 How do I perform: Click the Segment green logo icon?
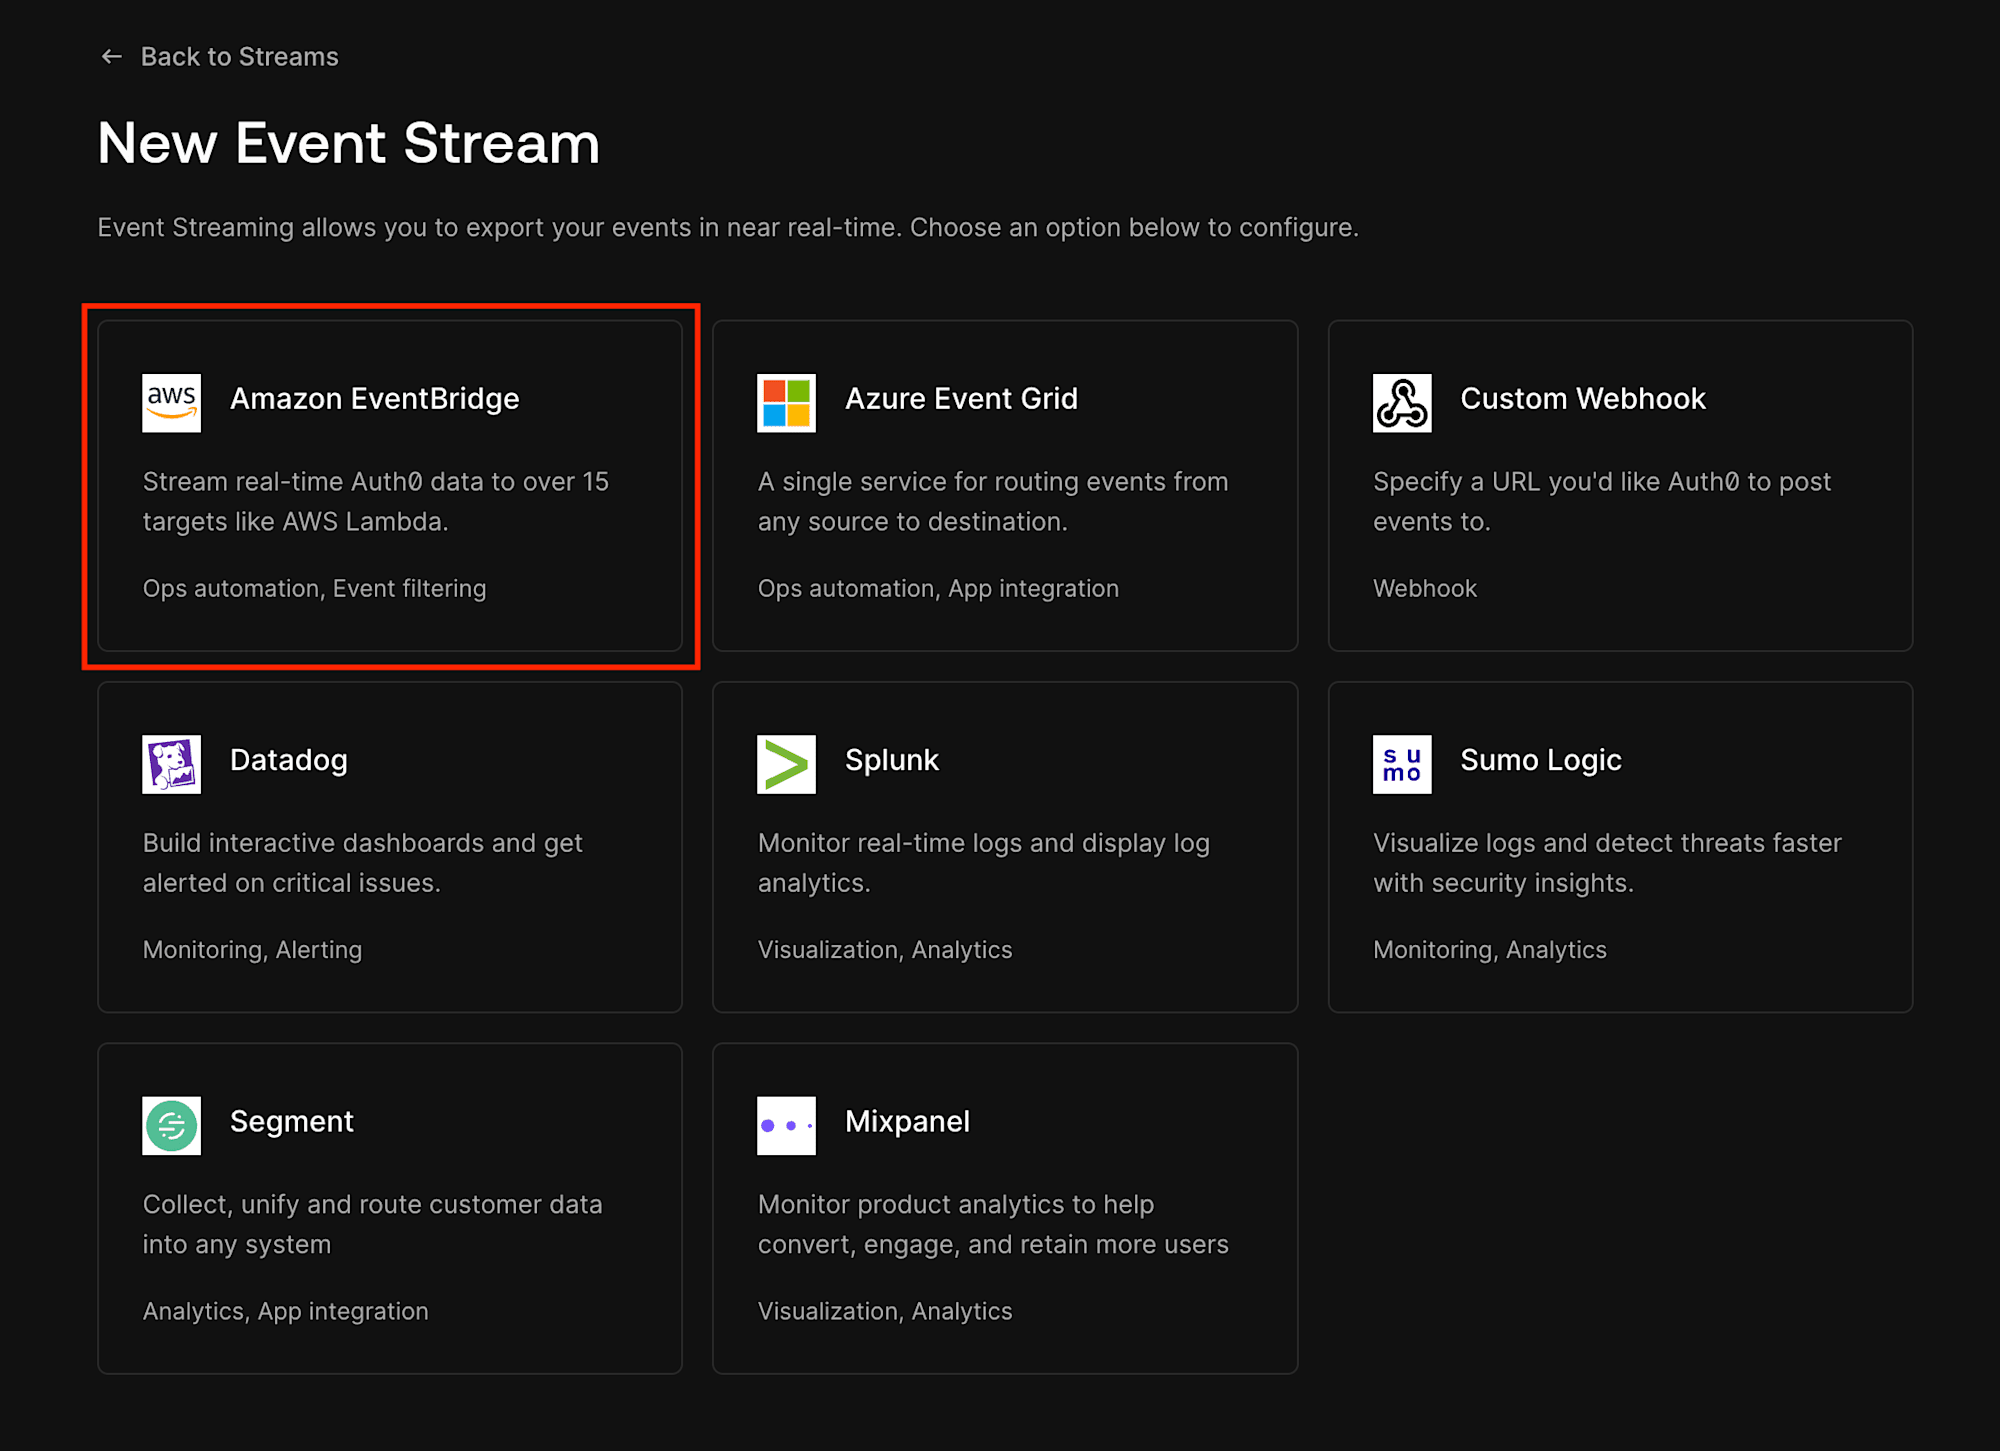point(171,1126)
